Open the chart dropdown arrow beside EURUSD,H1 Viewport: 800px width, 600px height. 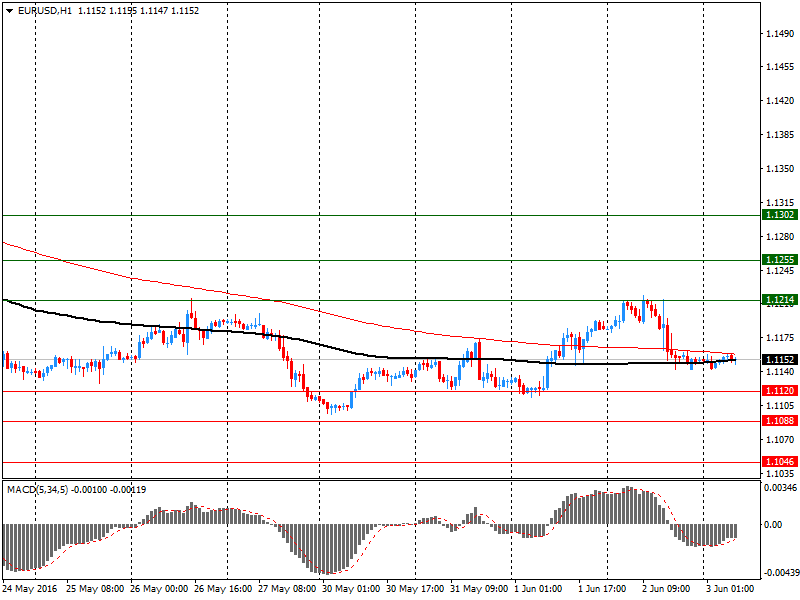[9, 11]
